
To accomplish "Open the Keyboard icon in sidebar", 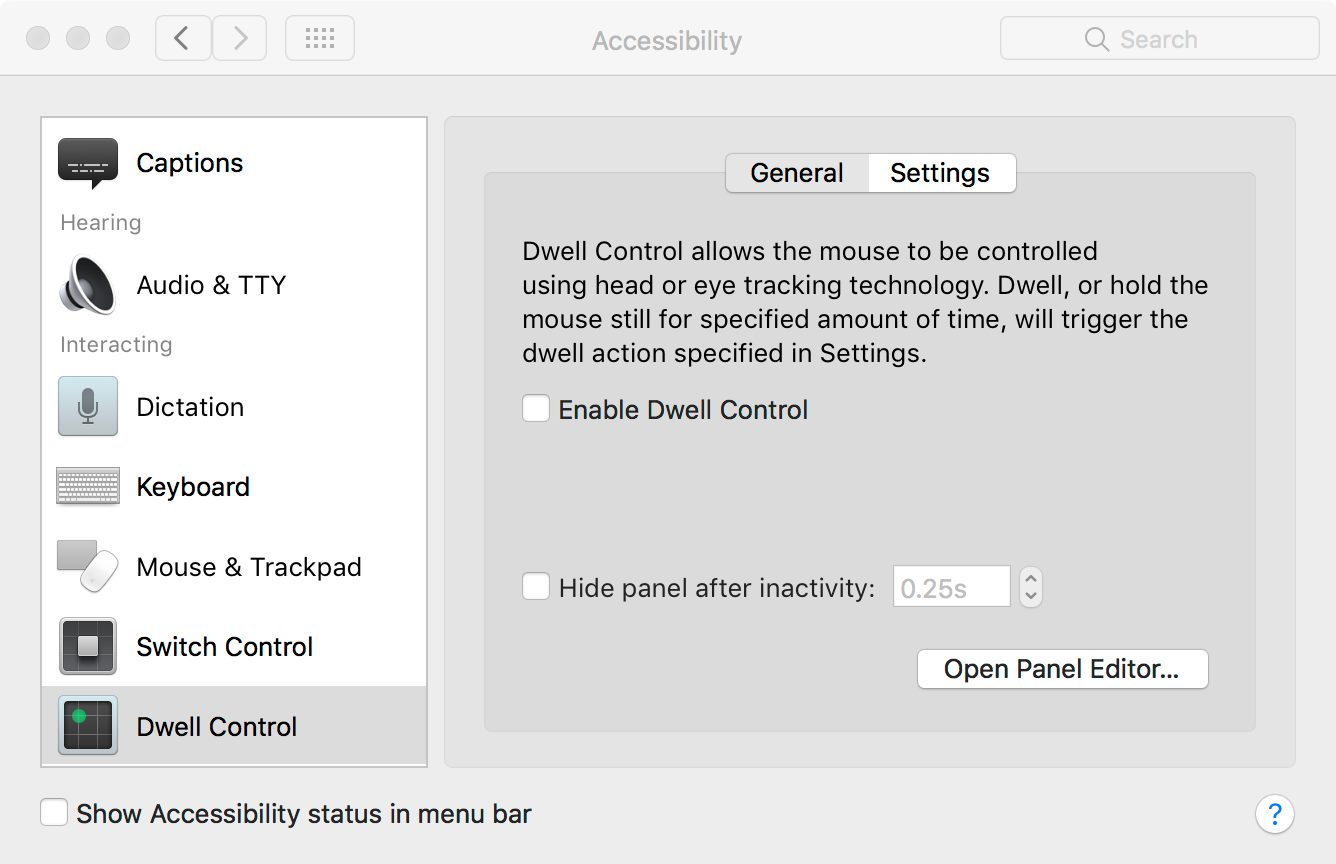I will tap(88, 487).
